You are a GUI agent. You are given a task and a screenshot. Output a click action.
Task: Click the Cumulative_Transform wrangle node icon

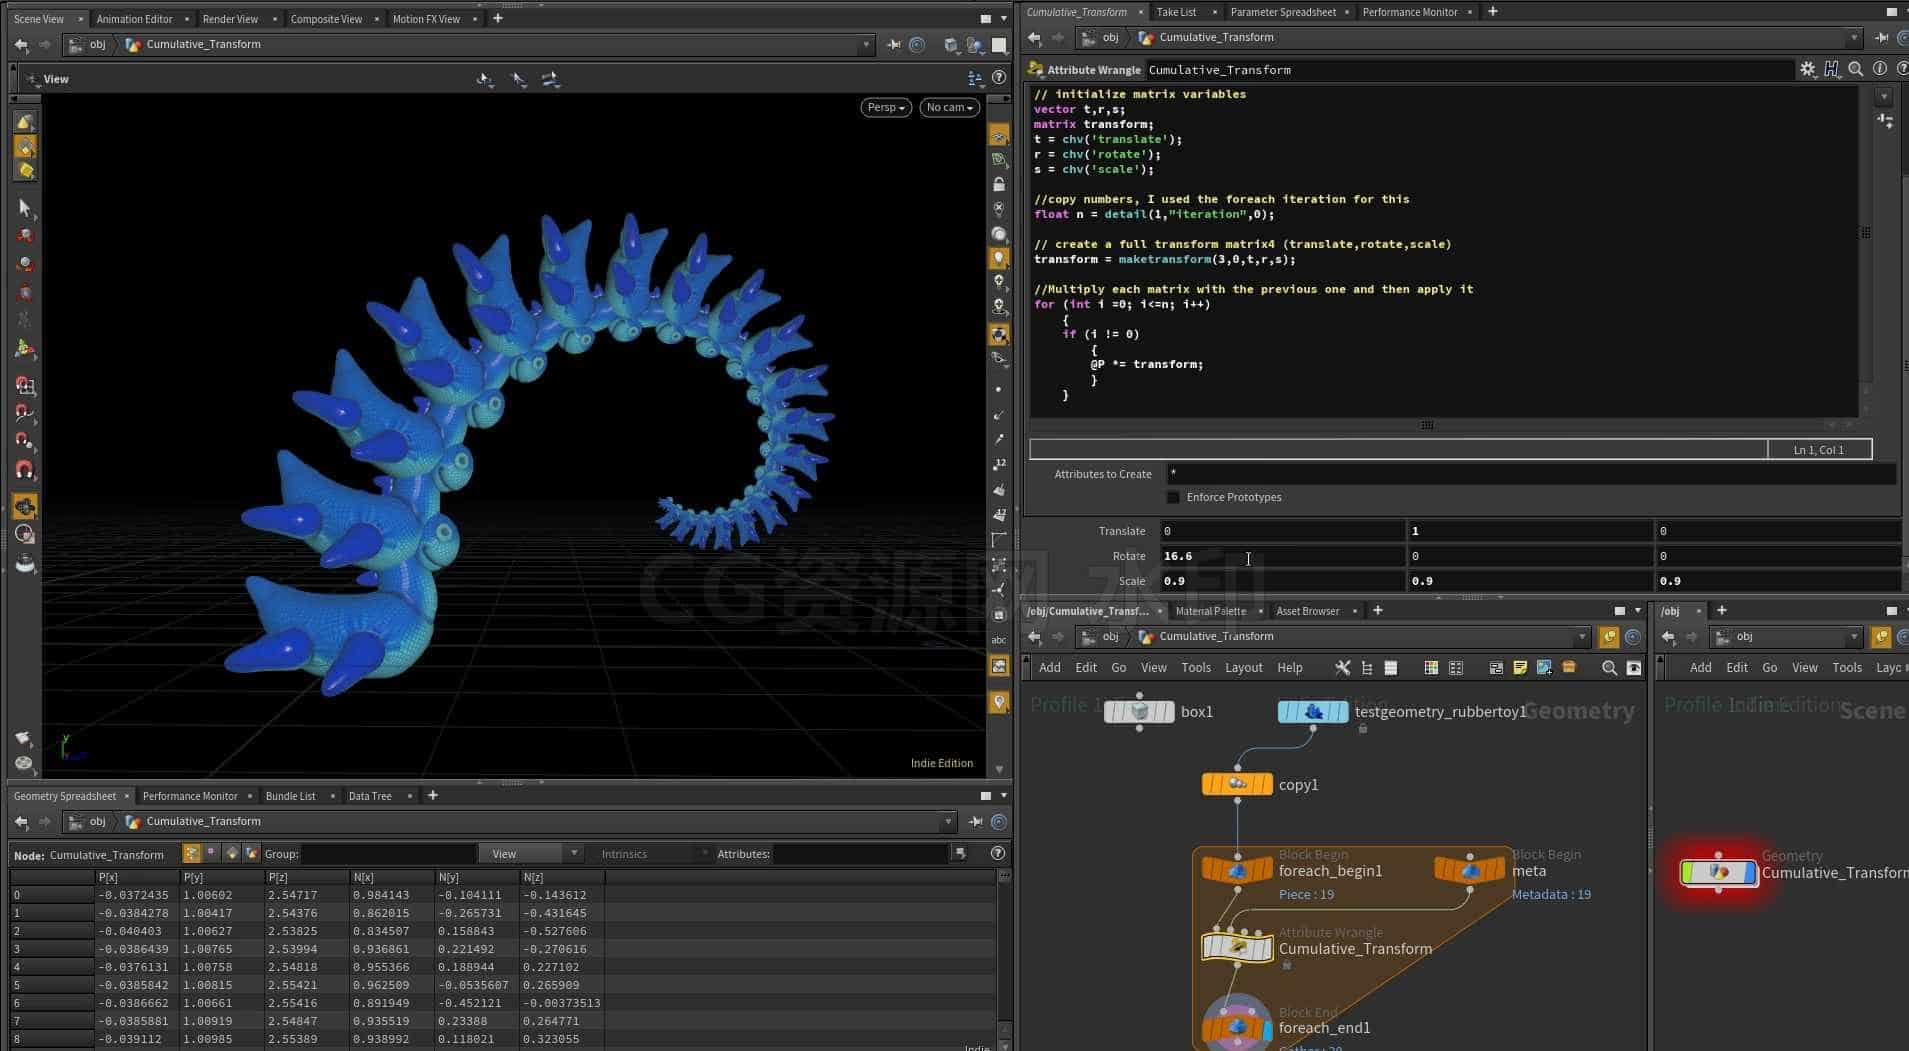pyautogui.click(x=1237, y=947)
